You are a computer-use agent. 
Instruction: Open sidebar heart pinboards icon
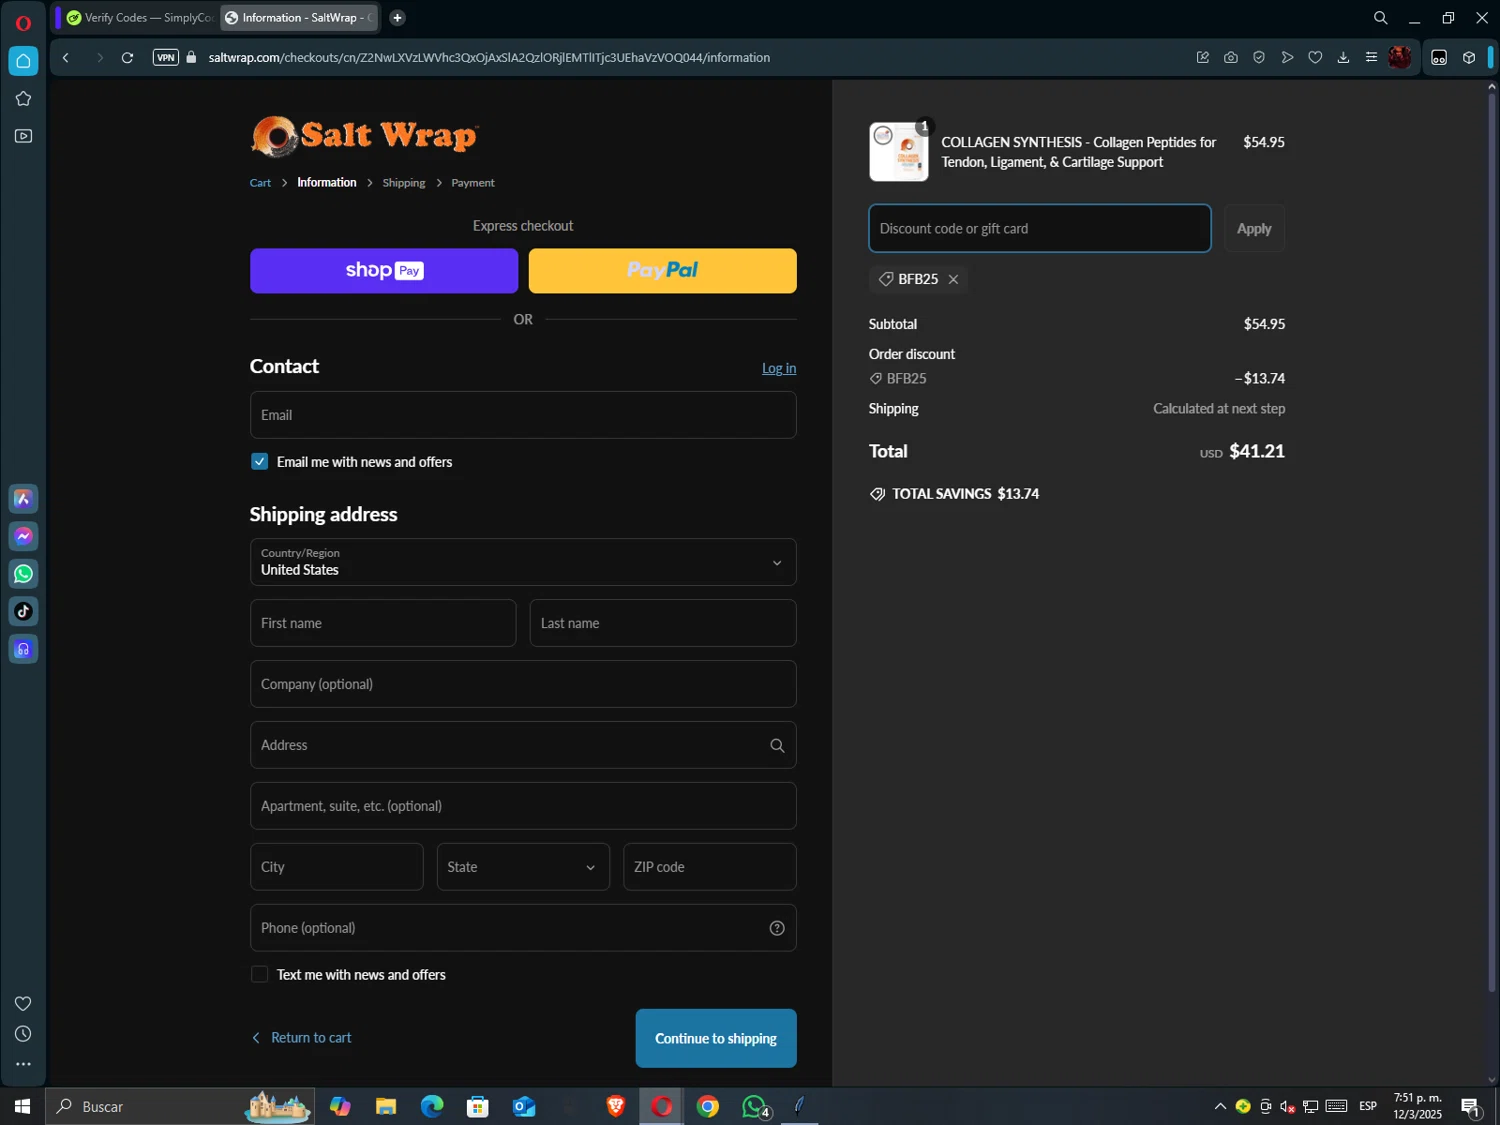point(23,1004)
